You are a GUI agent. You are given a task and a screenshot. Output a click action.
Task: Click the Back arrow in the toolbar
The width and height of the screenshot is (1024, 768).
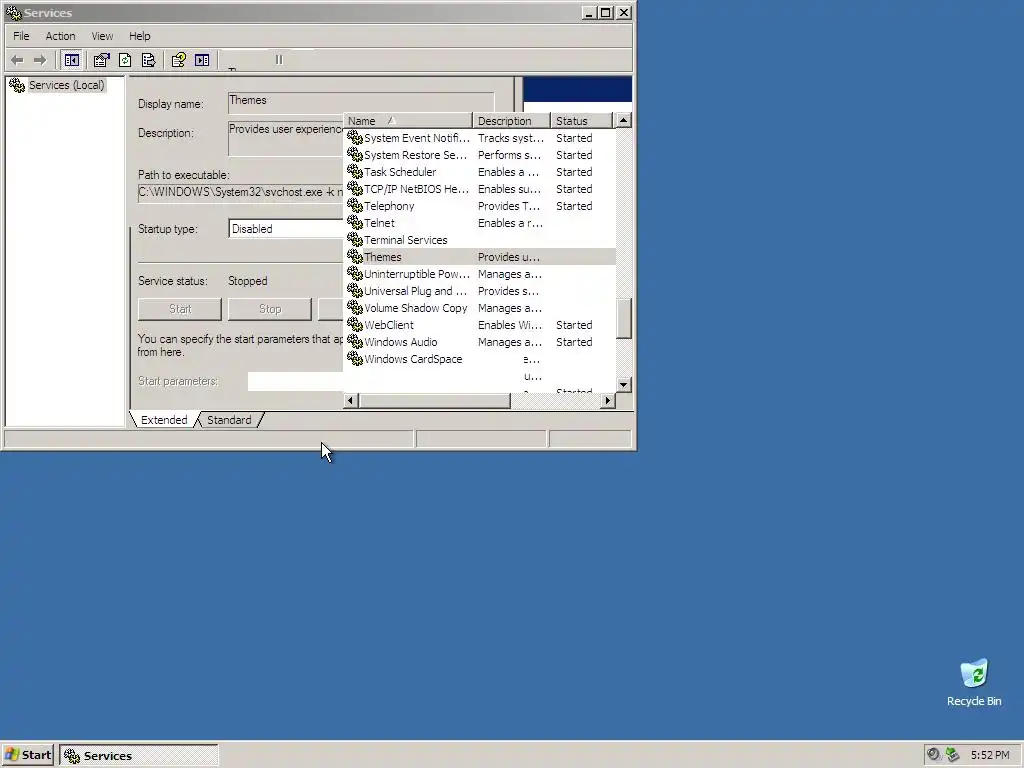click(x=17, y=60)
